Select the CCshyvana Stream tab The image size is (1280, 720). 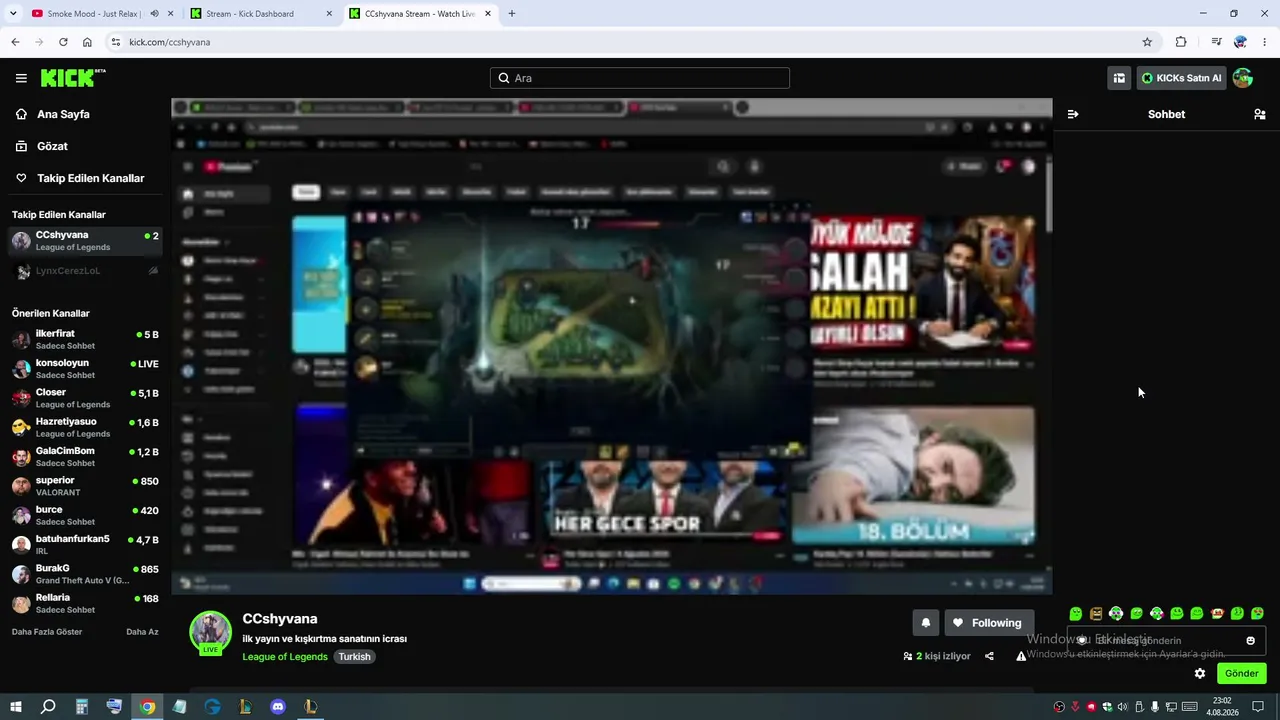tap(421, 14)
